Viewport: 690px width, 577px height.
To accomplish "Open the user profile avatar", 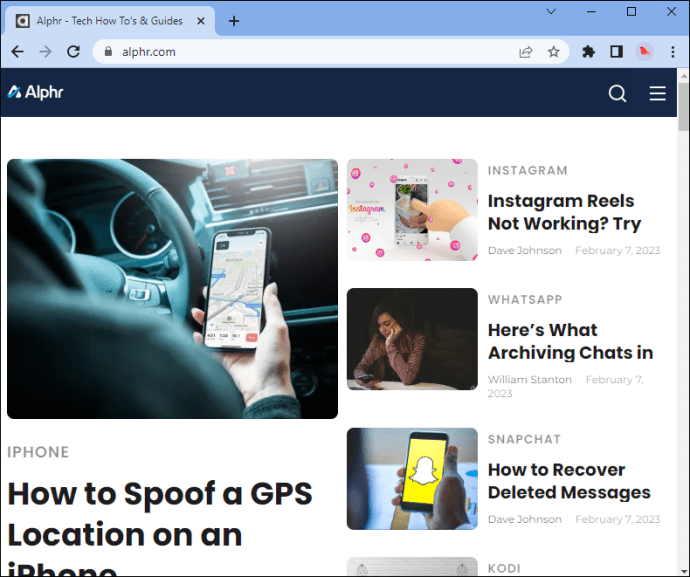I will (x=644, y=52).
